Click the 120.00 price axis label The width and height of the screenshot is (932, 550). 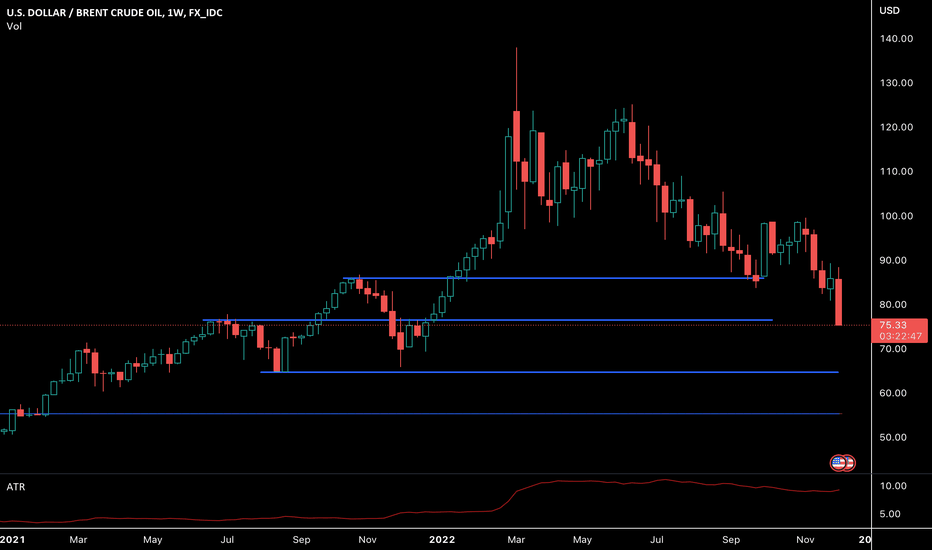[896, 127]
